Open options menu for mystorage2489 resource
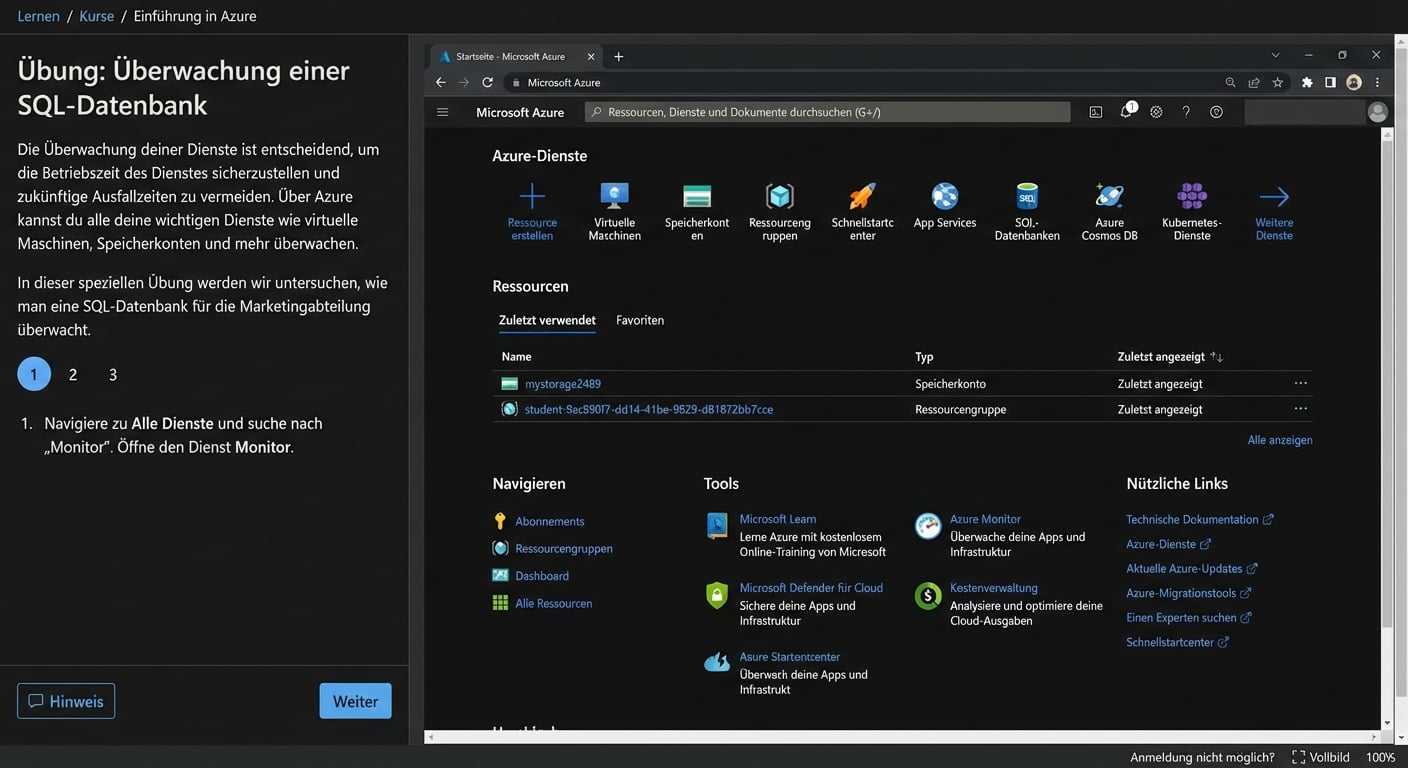 [x=1300, y=382]
